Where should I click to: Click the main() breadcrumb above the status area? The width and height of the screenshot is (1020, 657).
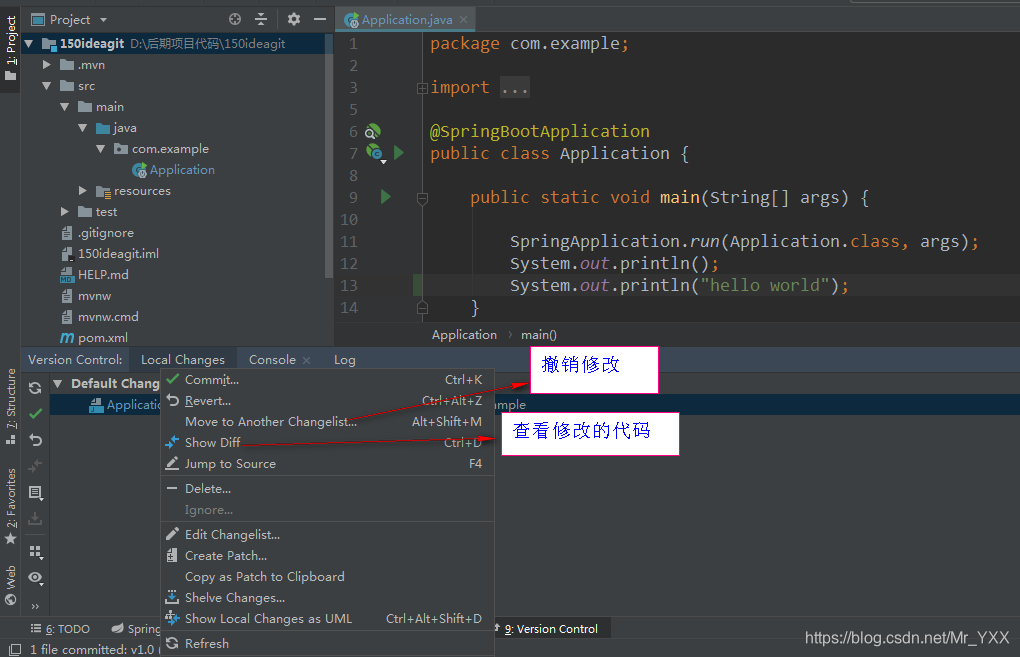538,334
